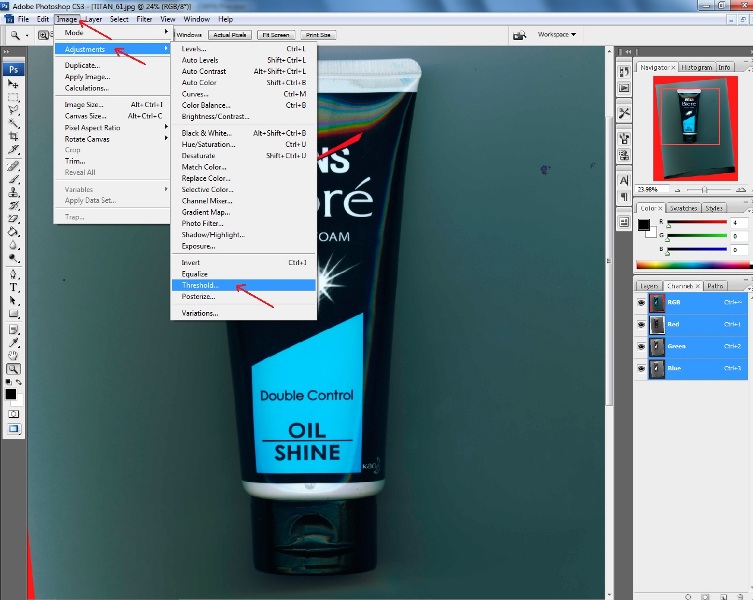Image resolution: width=753 pixels, height=600 pixels.
Task: Choose Threshold from the Adjustments submenu
Action: coord(200,285)
